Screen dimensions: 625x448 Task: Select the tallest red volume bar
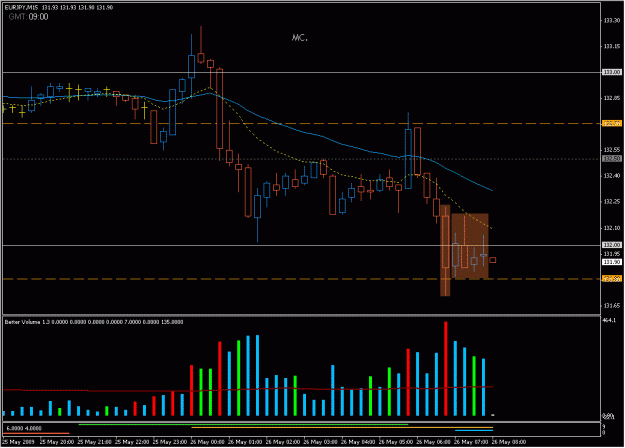(x=446, y=369)
